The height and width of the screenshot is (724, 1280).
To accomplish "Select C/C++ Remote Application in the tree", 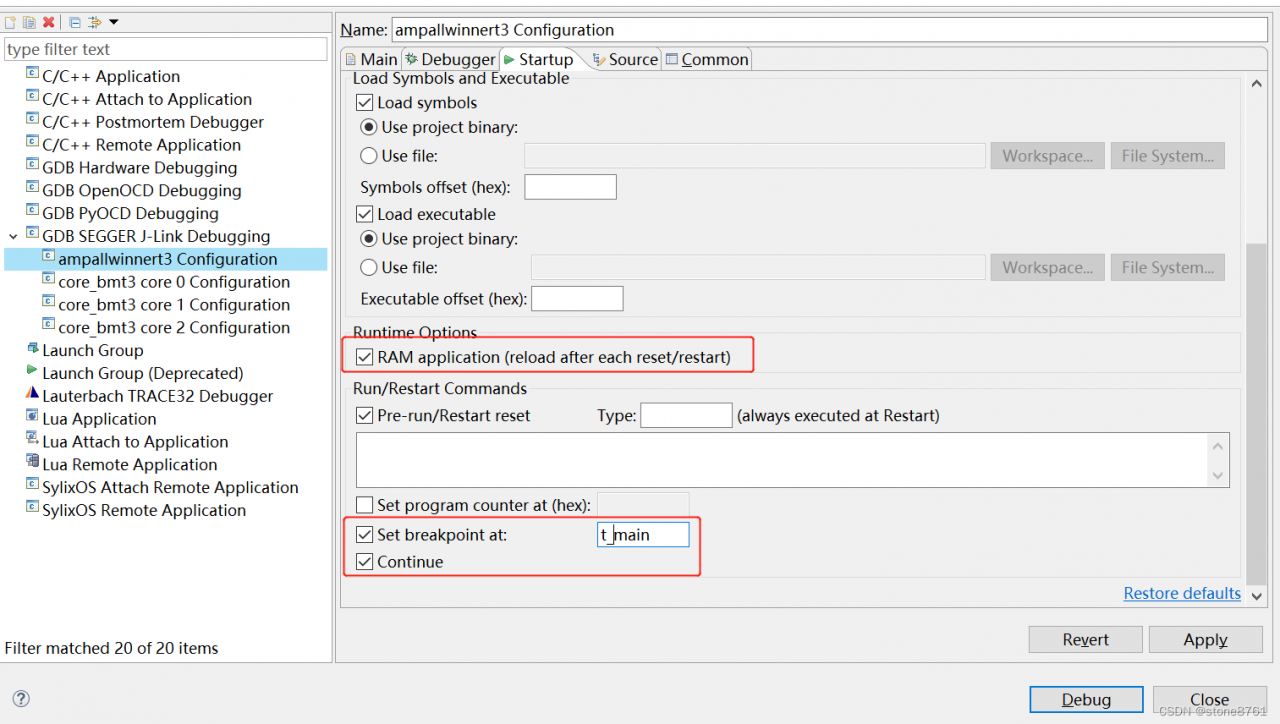I will point(141,145).
